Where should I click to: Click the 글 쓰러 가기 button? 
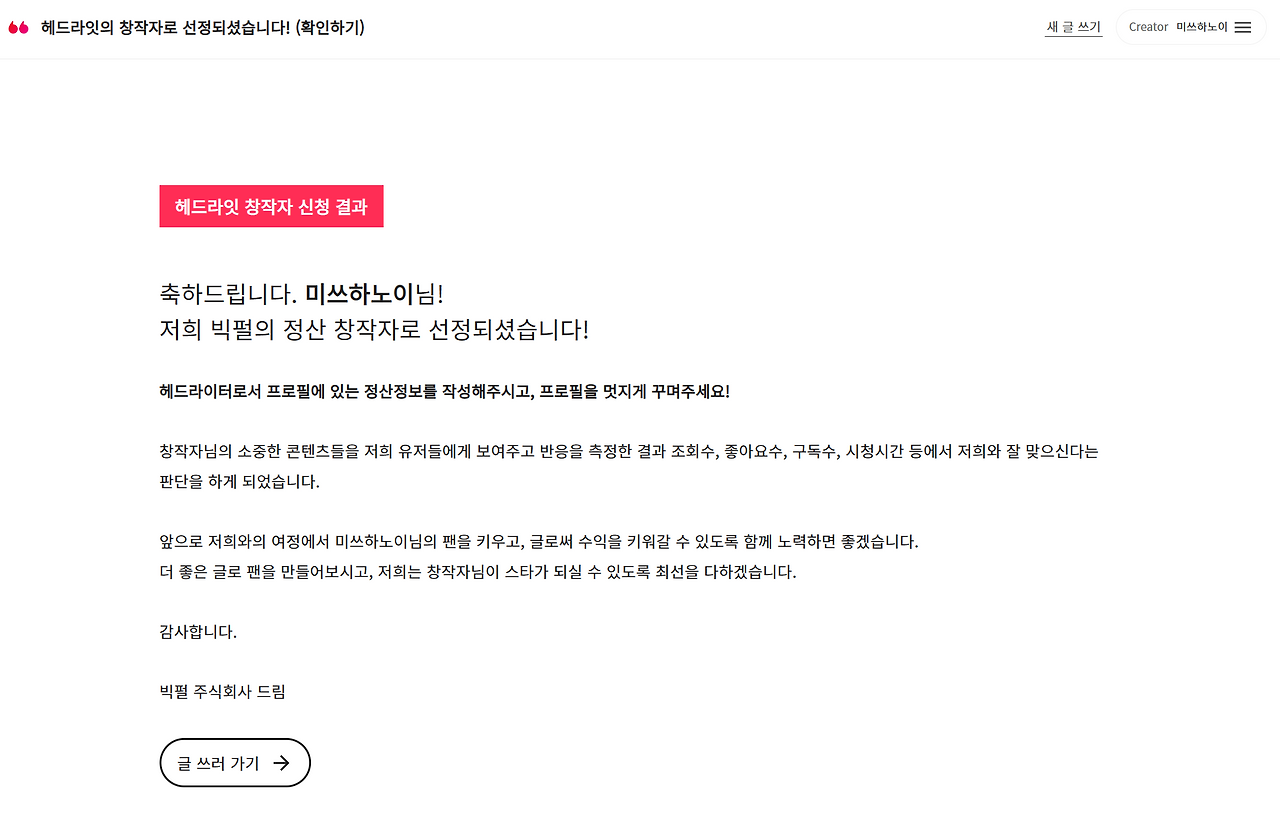(234, 762)
